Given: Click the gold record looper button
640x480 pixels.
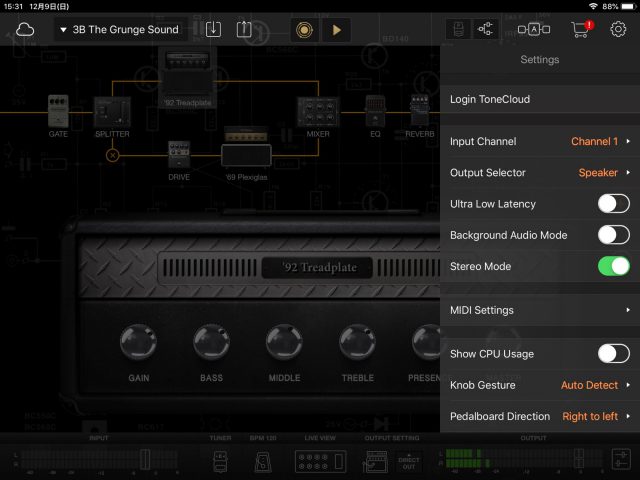Looking at the screenshot, I should coord(304,30).
